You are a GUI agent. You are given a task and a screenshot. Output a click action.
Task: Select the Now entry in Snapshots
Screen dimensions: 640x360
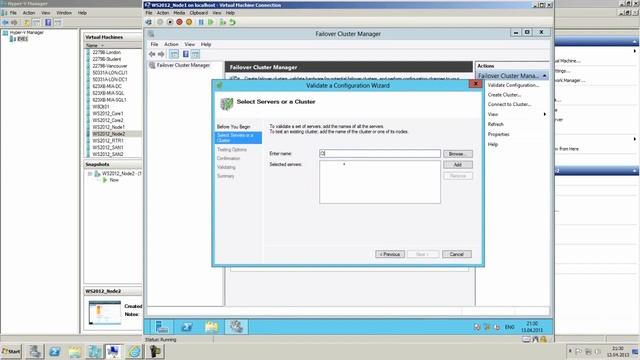pos(114,180)
